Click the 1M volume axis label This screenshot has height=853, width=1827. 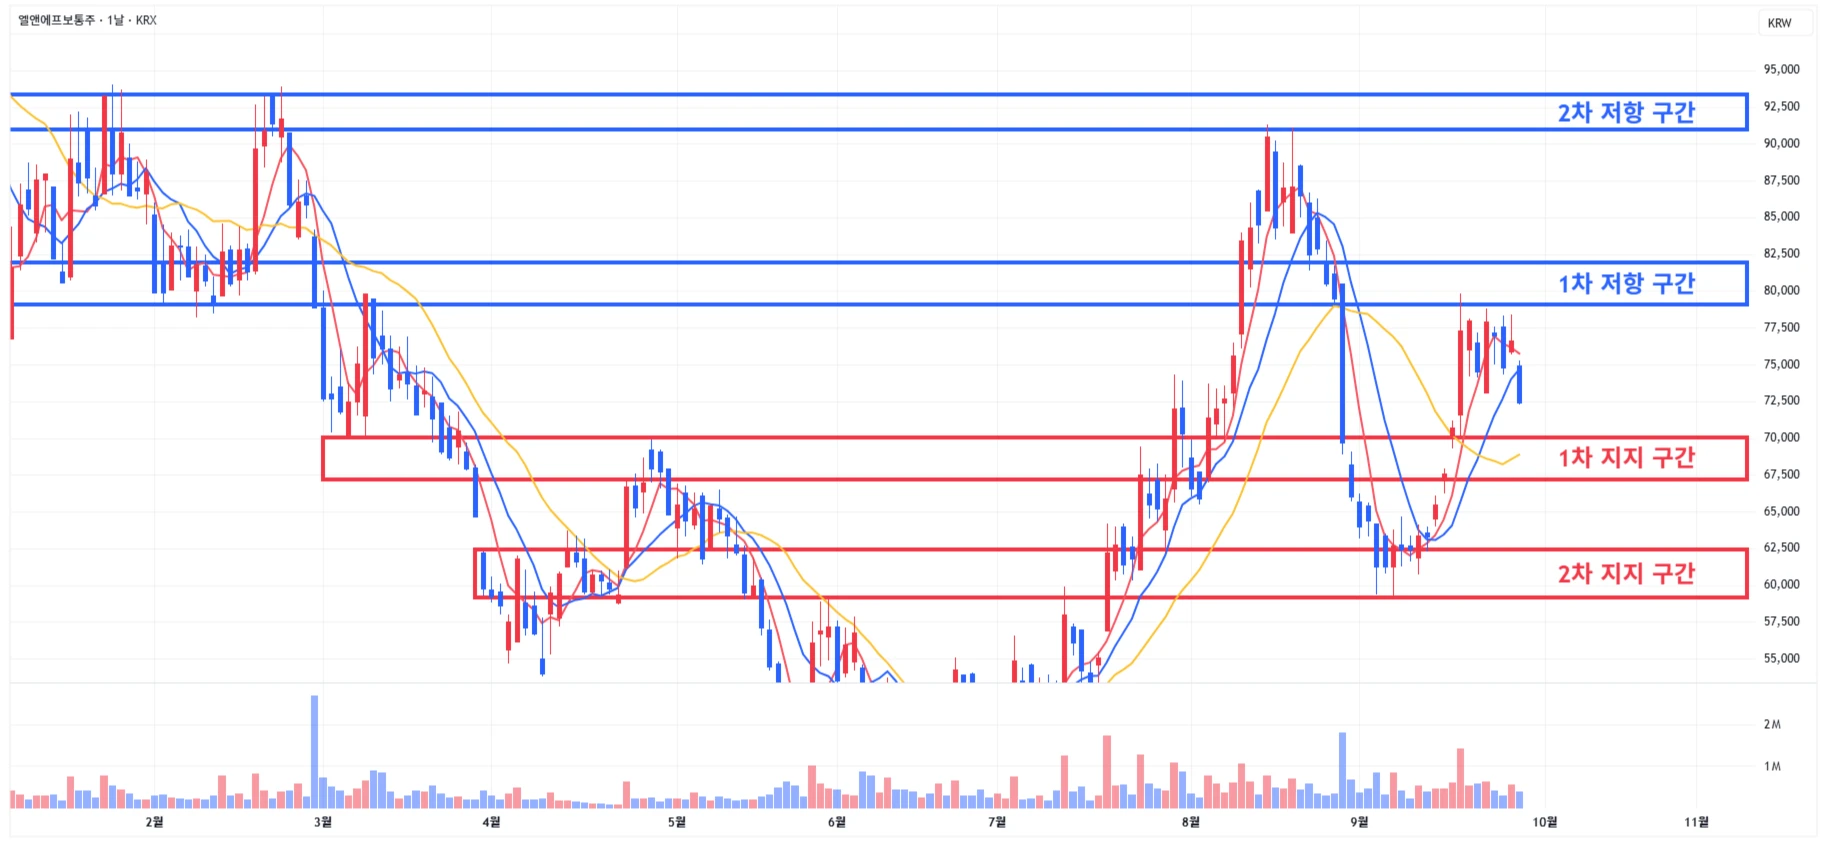click(x=1771, y=767)
